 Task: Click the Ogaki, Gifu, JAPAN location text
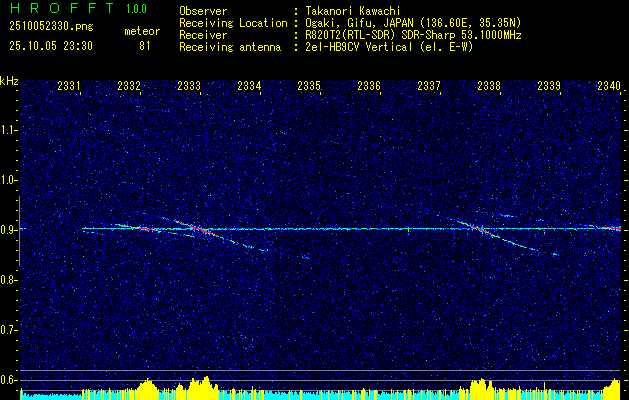point(413,23)
